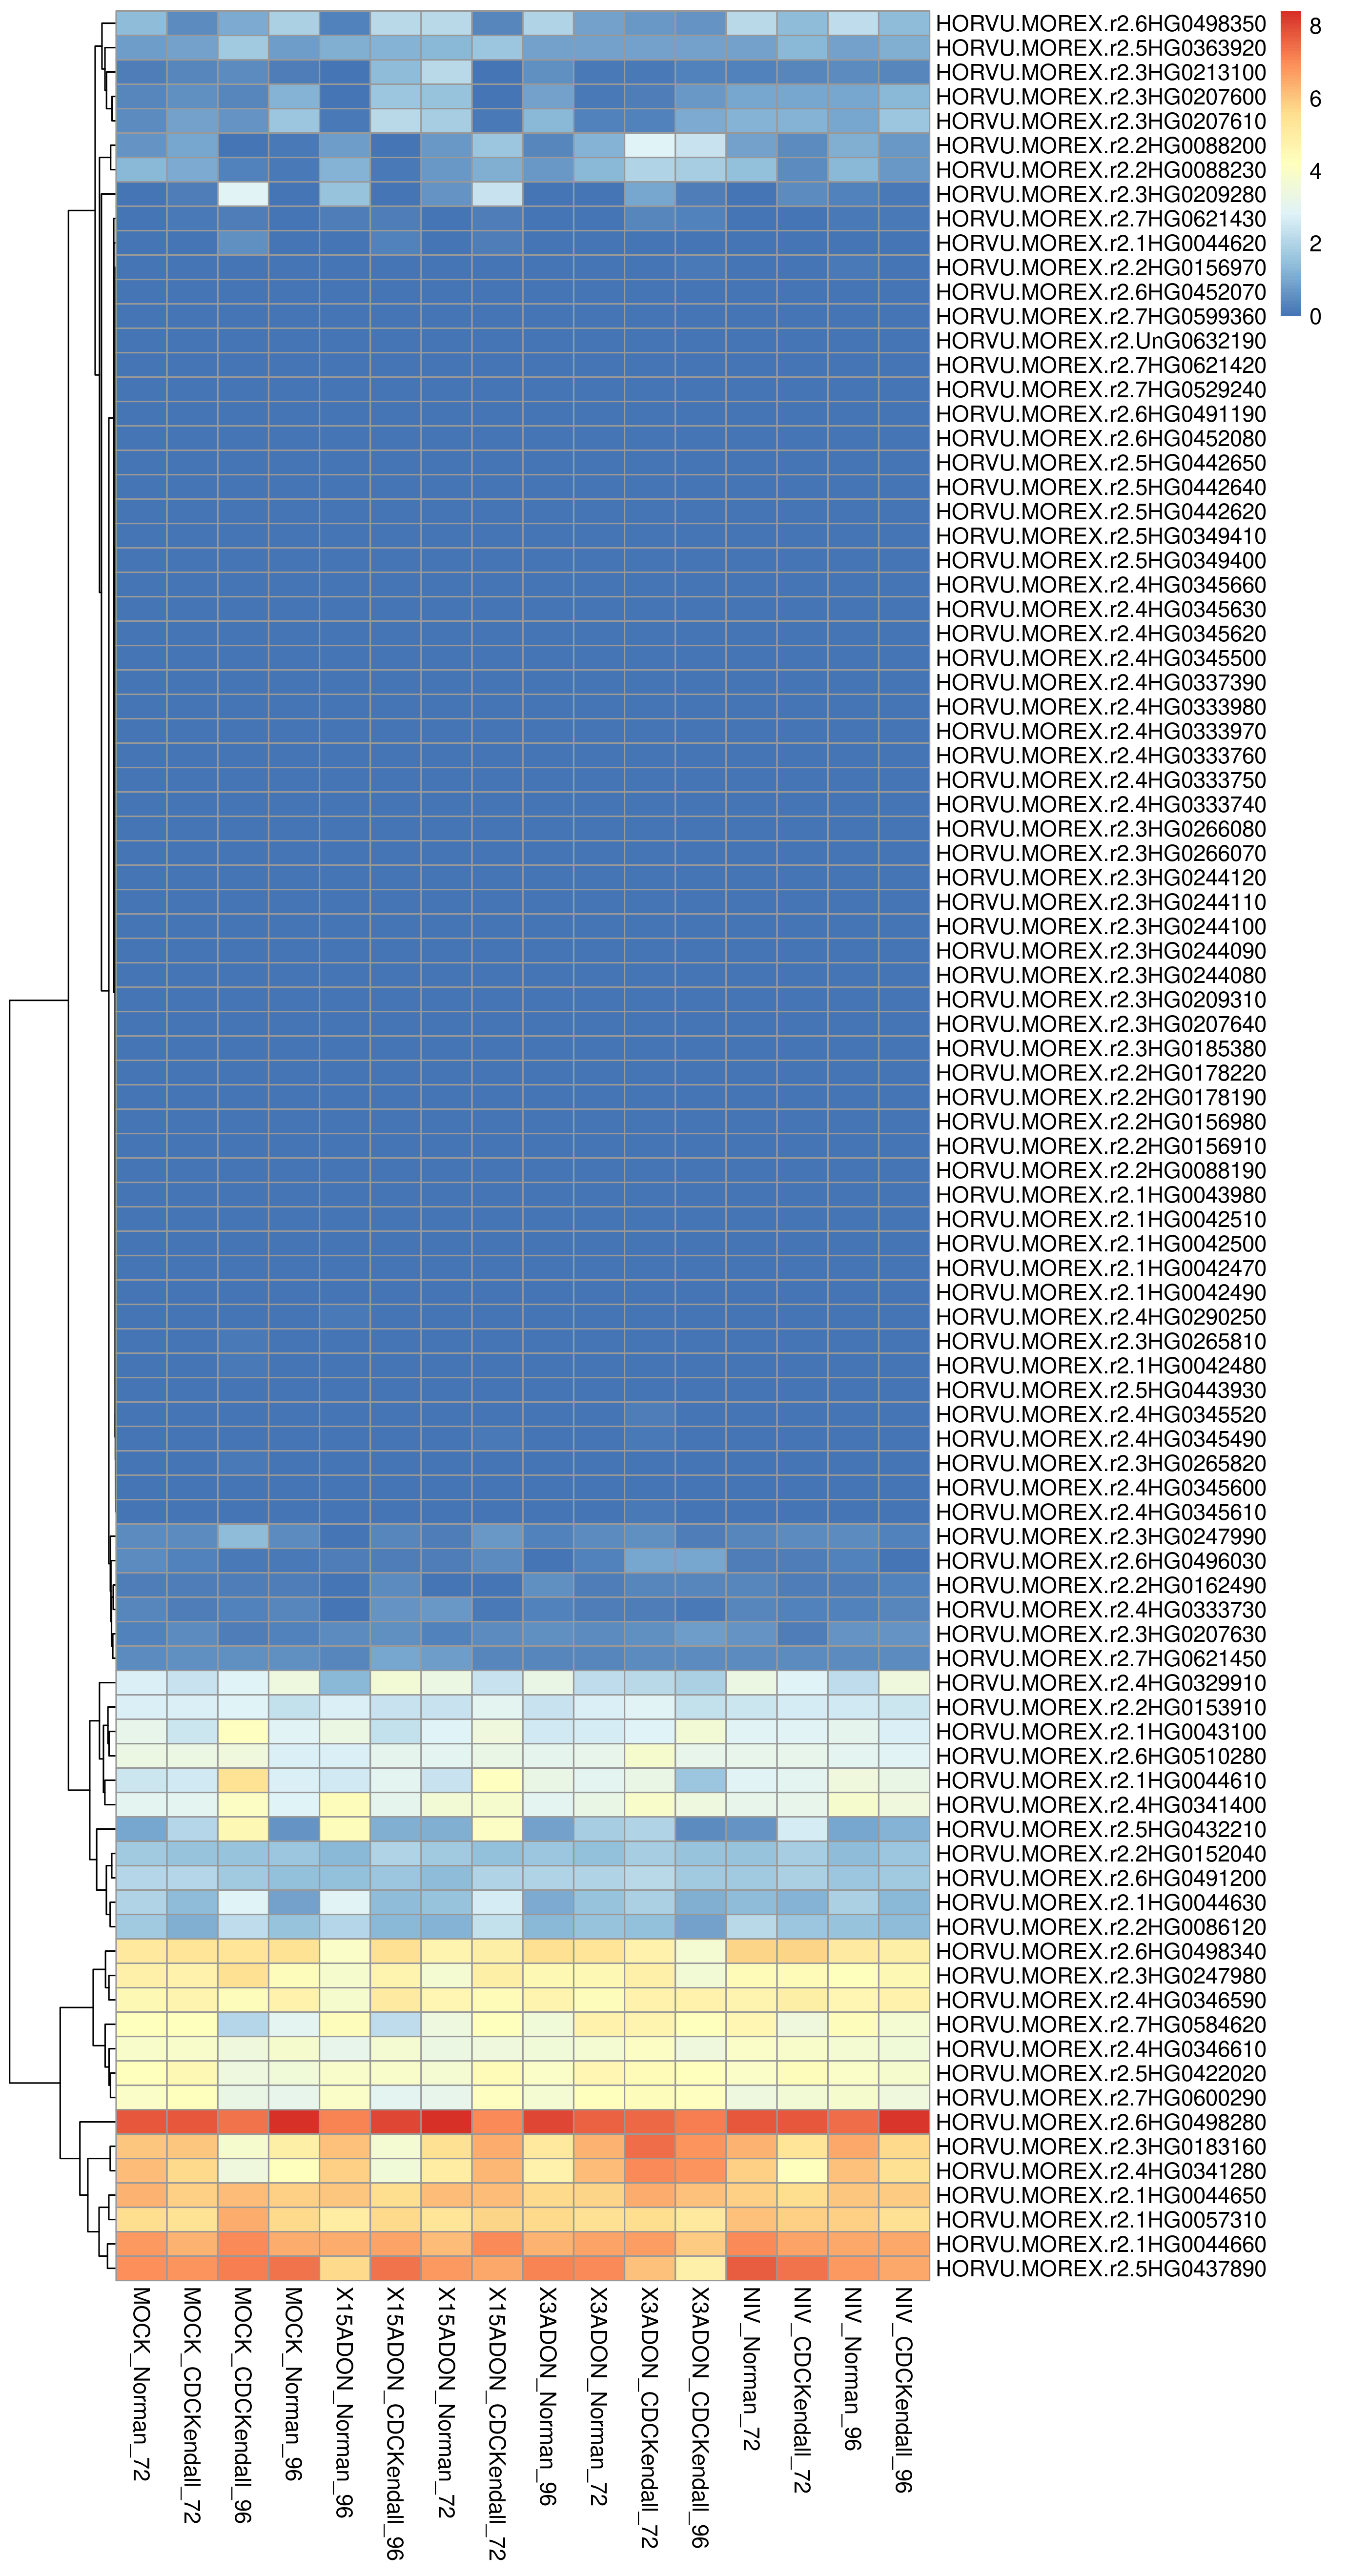Click gene label HORVU.MOREX.r2.3HG0244090
1349x2576 pixels.
coord(1101,951)
